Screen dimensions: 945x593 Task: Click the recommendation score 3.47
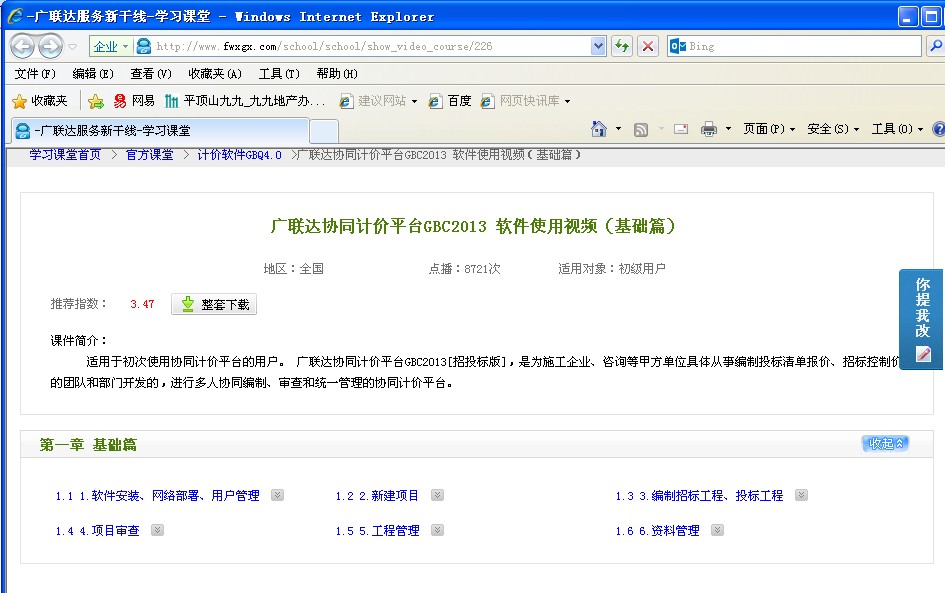(142, 304)
